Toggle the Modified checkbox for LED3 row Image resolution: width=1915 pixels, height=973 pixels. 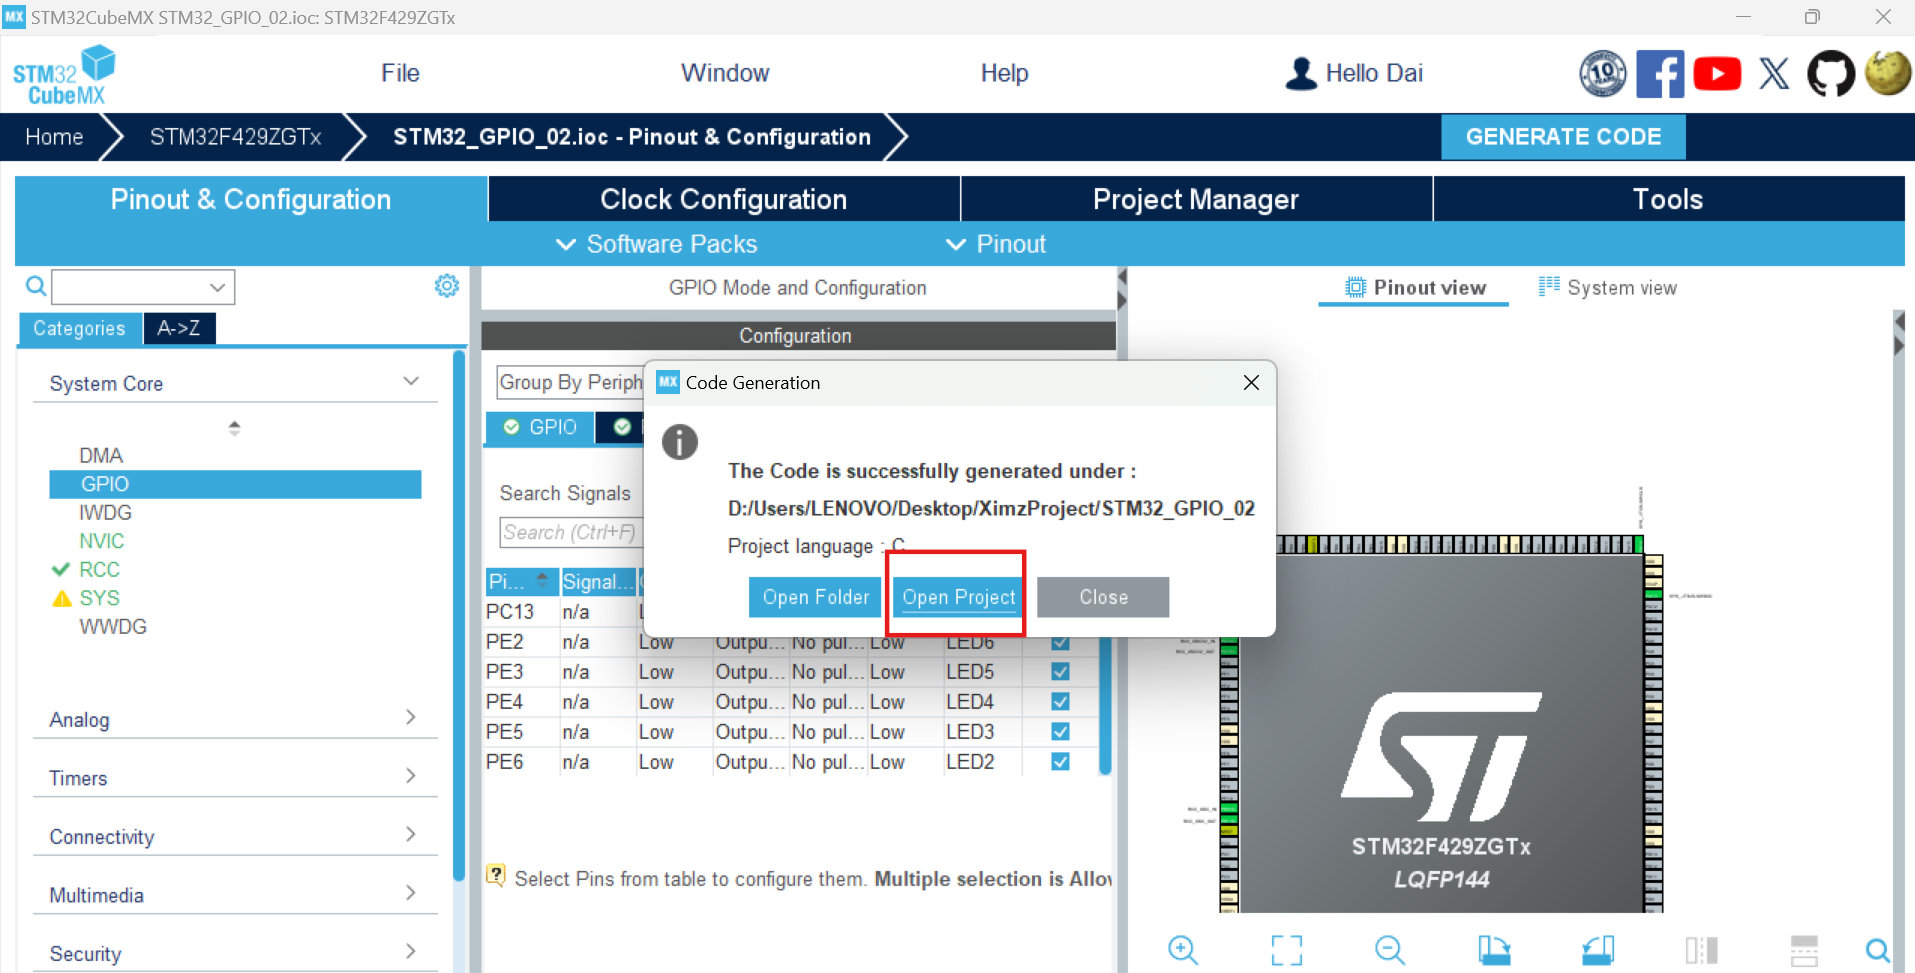tap(1061, 732)
